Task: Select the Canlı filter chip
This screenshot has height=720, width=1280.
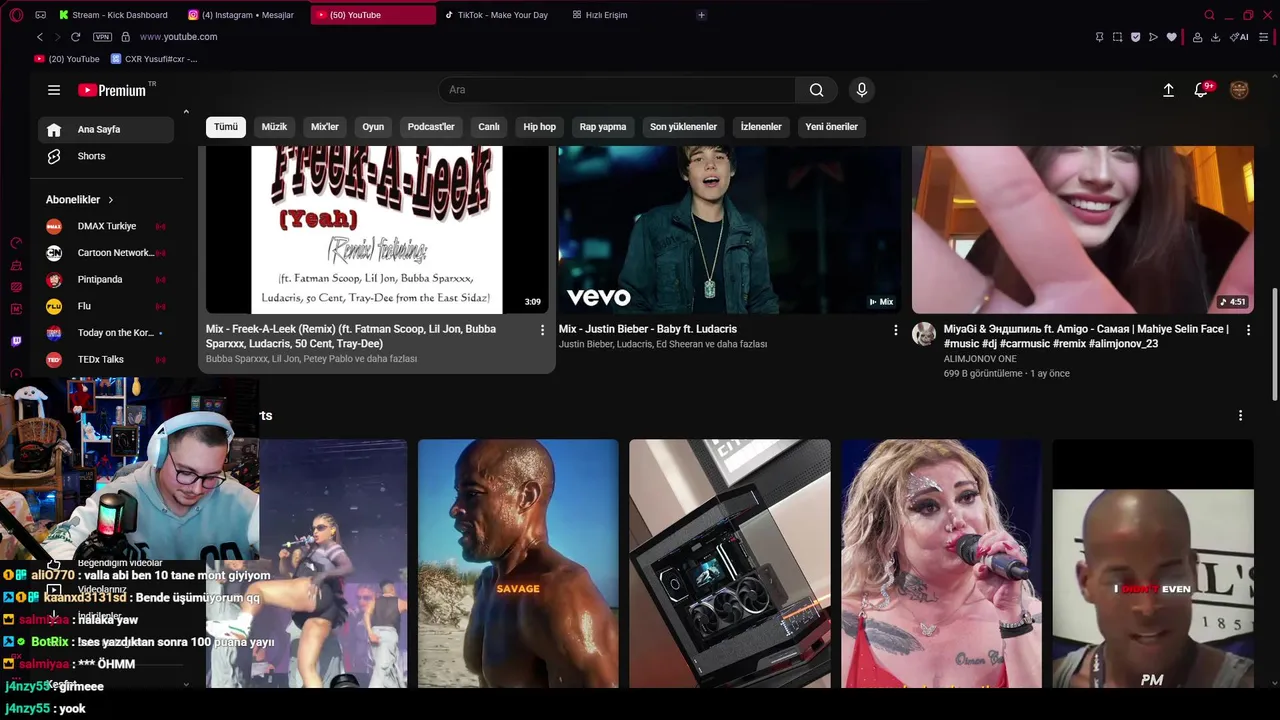Action: point(489,127)
